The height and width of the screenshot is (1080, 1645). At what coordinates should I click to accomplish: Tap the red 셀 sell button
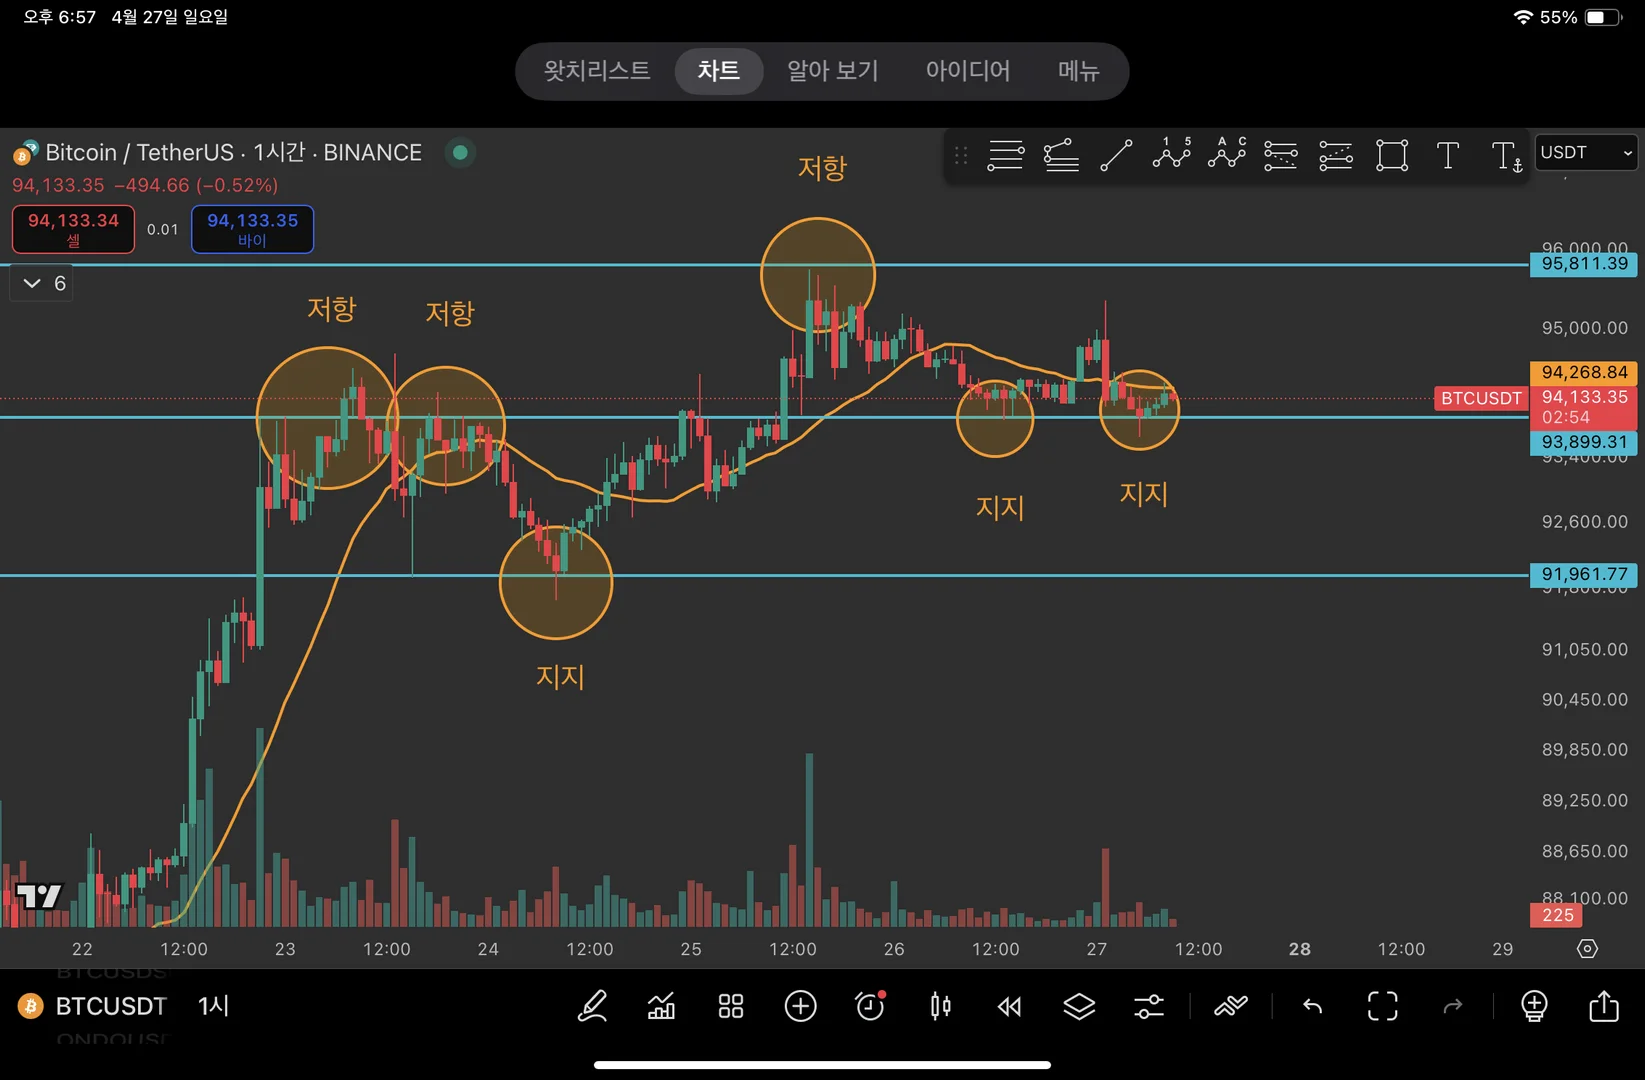coord(73,229)
